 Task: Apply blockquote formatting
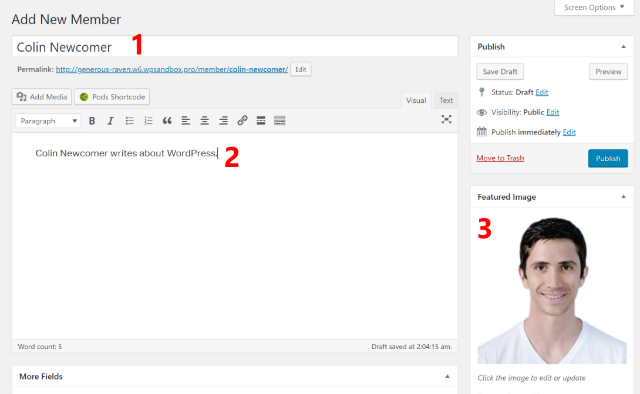coord(167,121)
